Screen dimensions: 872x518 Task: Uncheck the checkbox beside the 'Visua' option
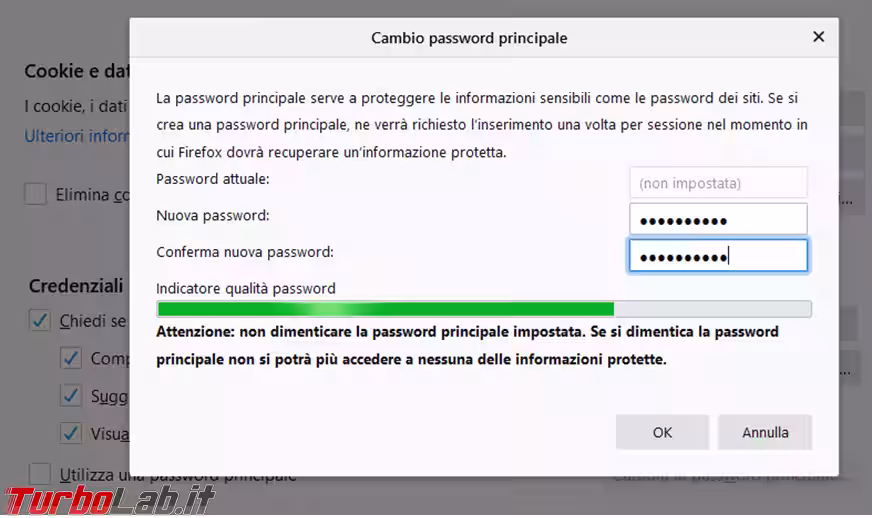(70, 433)
